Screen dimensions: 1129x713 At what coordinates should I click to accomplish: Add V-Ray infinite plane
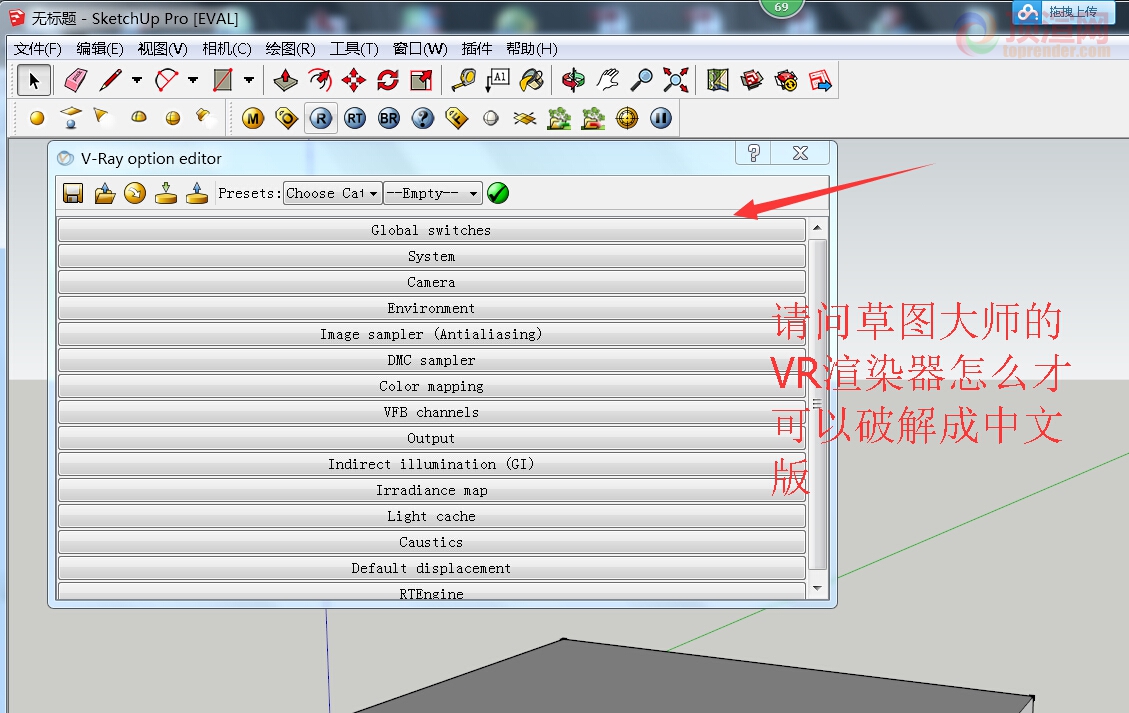[x=524, y=118]
